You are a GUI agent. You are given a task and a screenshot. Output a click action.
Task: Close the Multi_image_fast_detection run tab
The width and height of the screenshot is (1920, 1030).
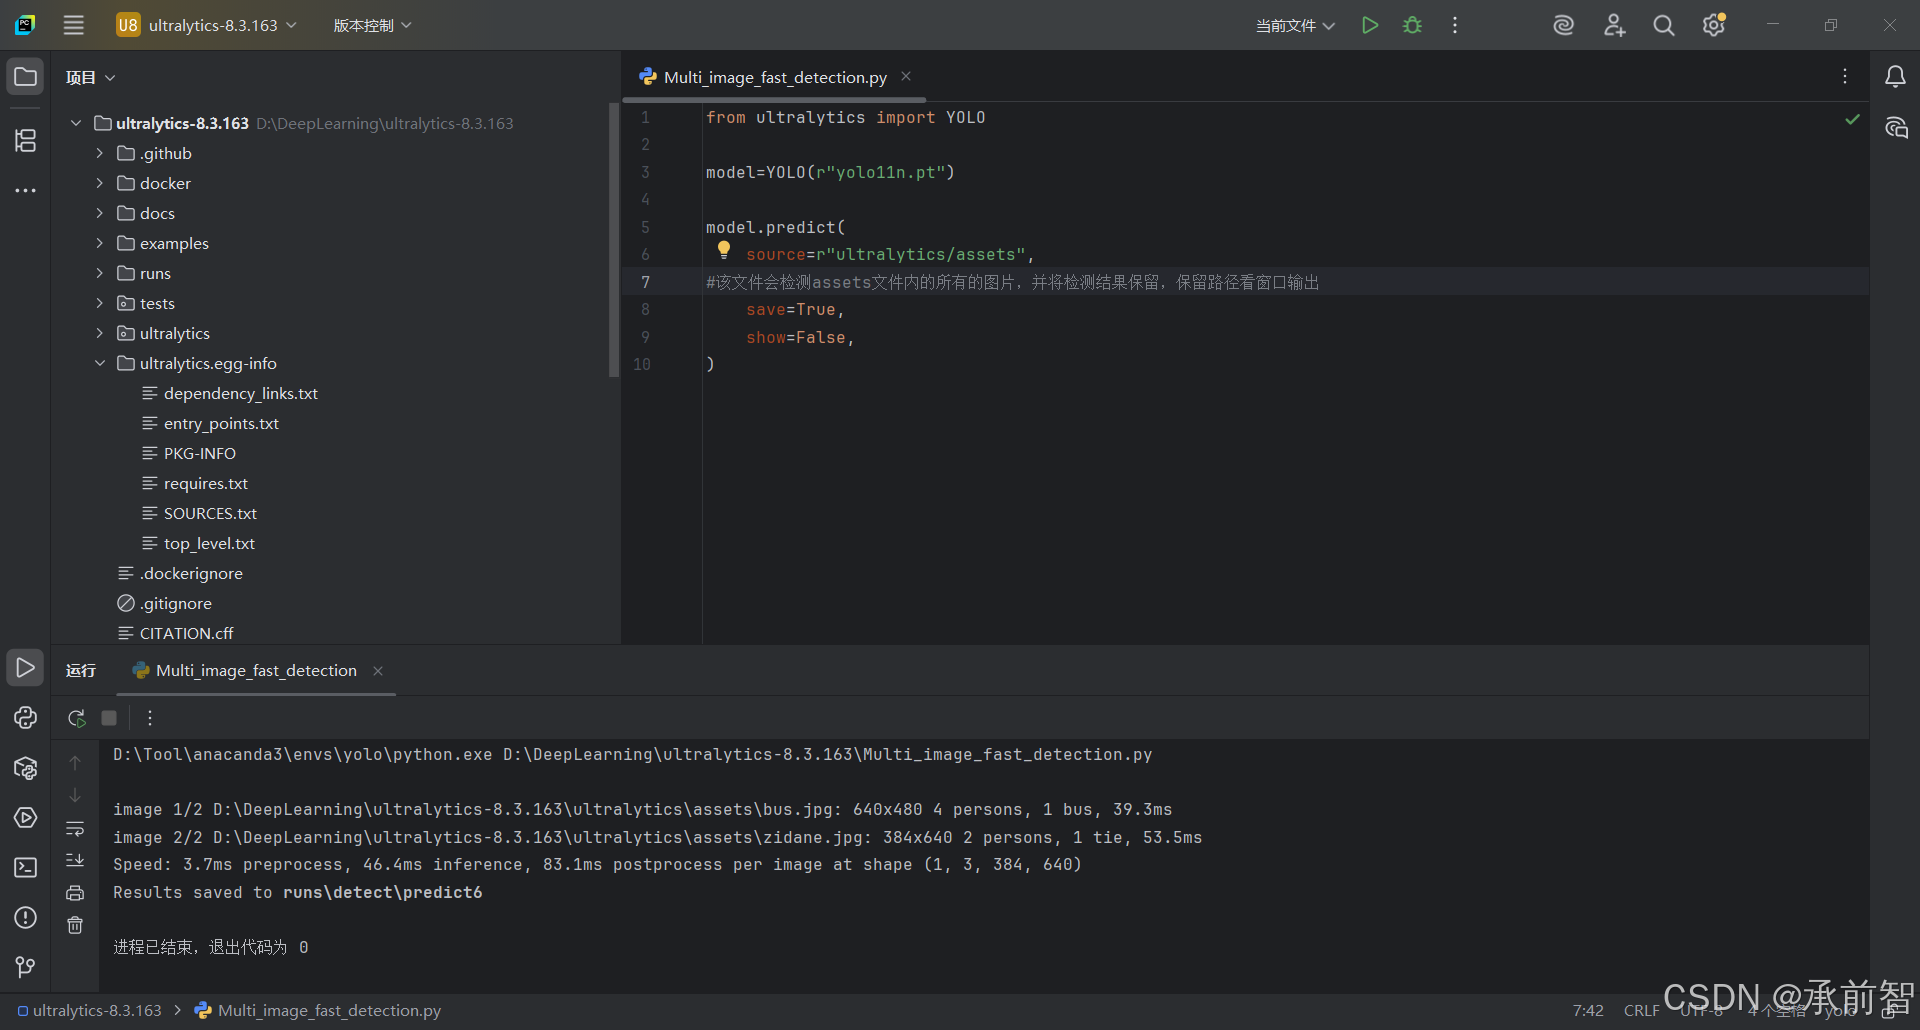(x=378, y=671)
